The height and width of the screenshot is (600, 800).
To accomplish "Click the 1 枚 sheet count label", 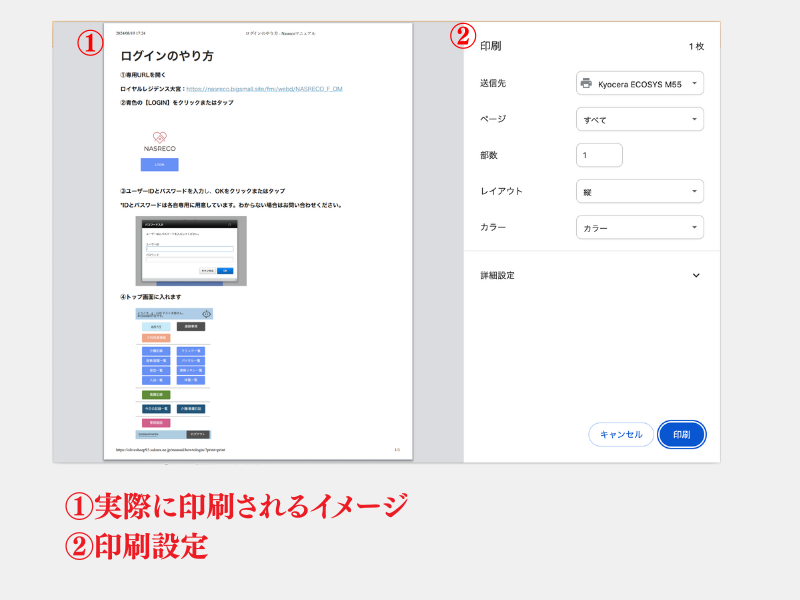I will click(x=695, y=46).
